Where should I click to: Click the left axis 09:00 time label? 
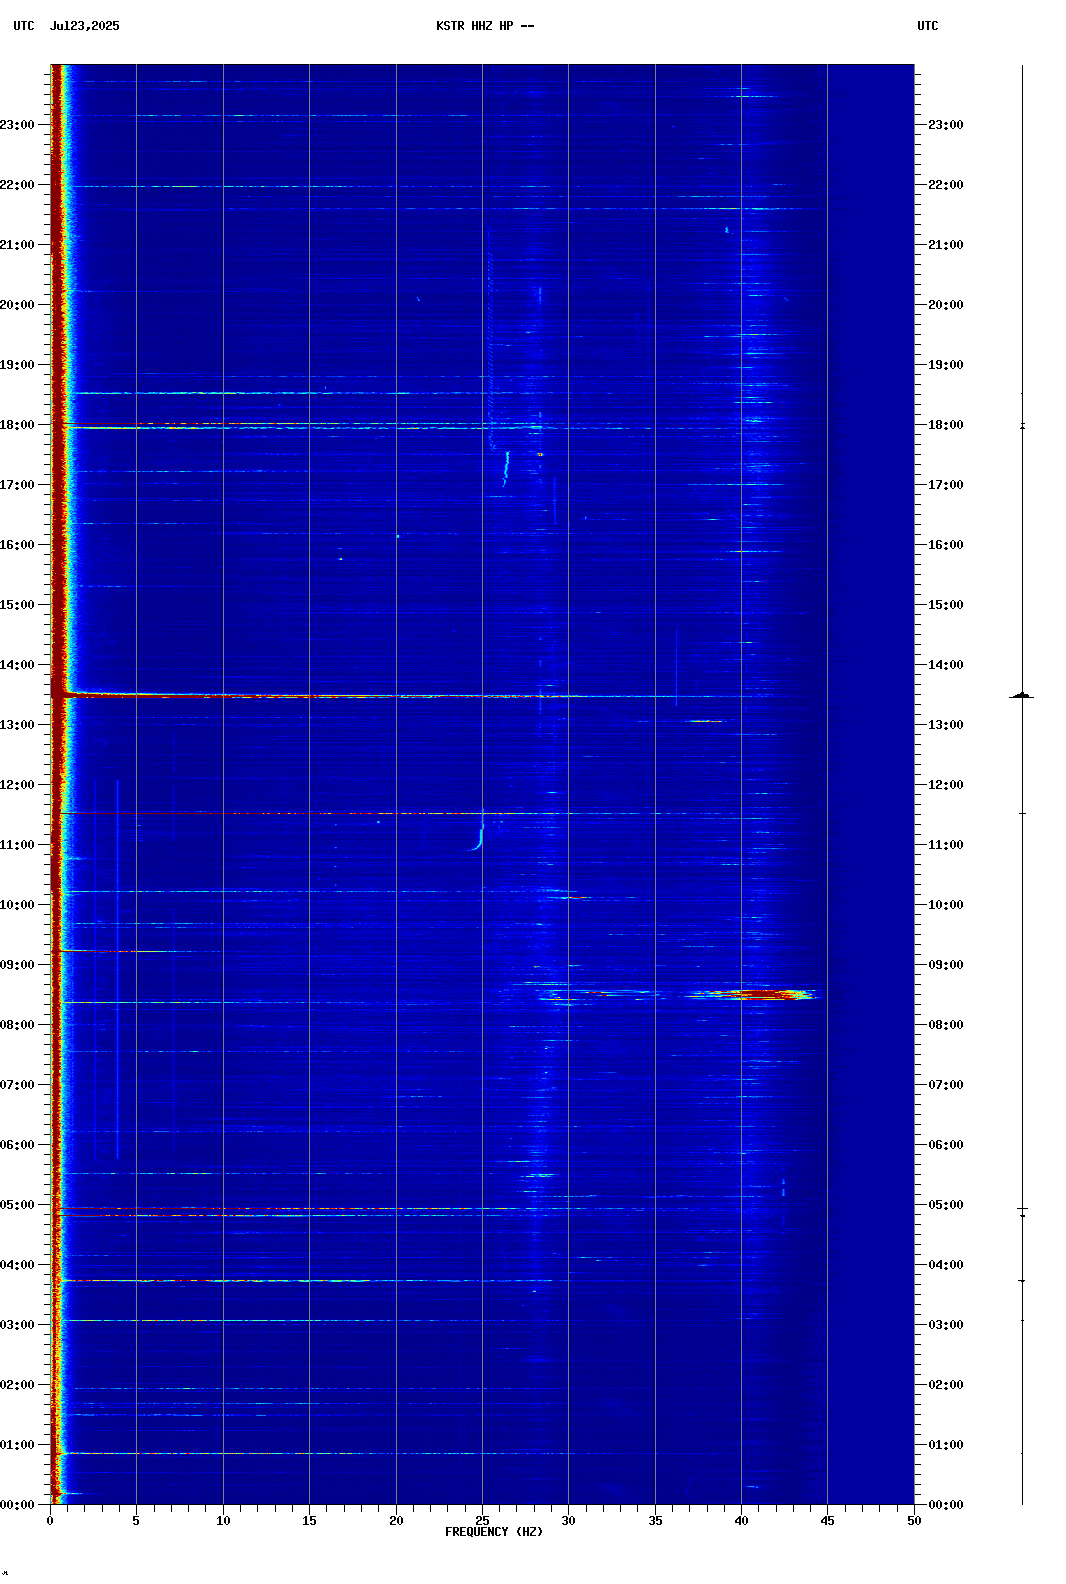point(17,965)
